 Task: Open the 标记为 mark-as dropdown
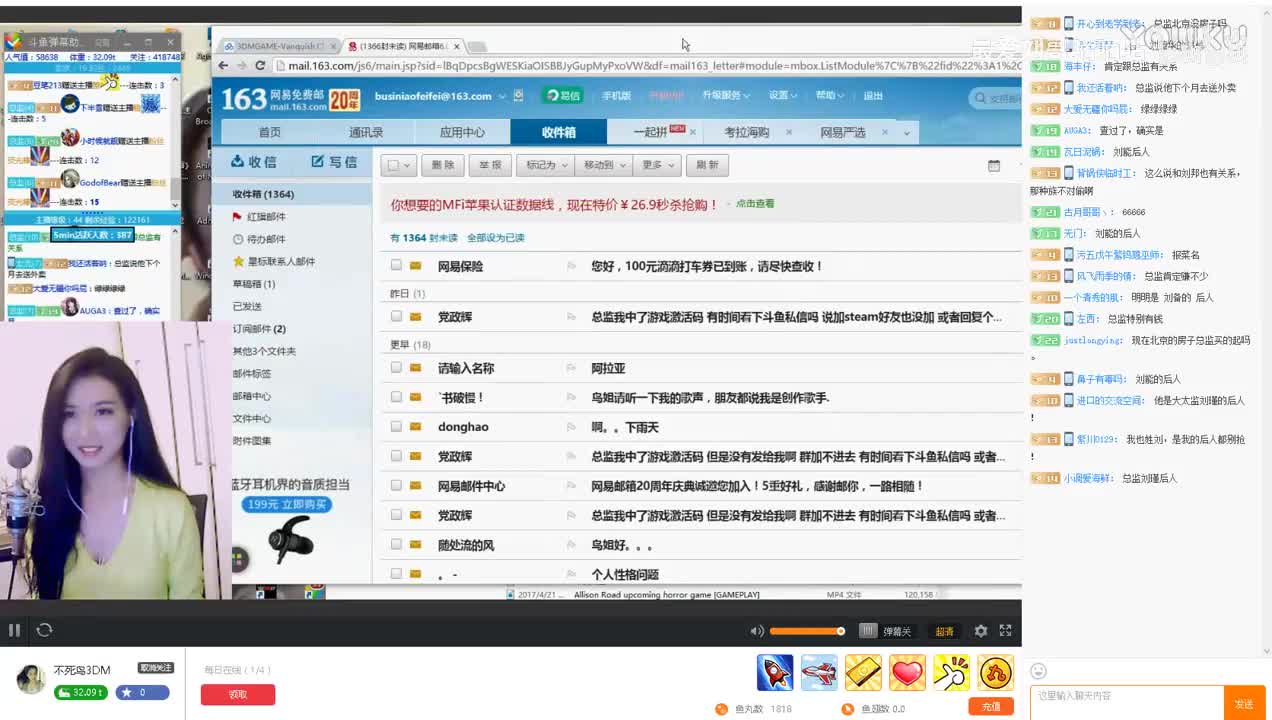[x=546, y=165]
